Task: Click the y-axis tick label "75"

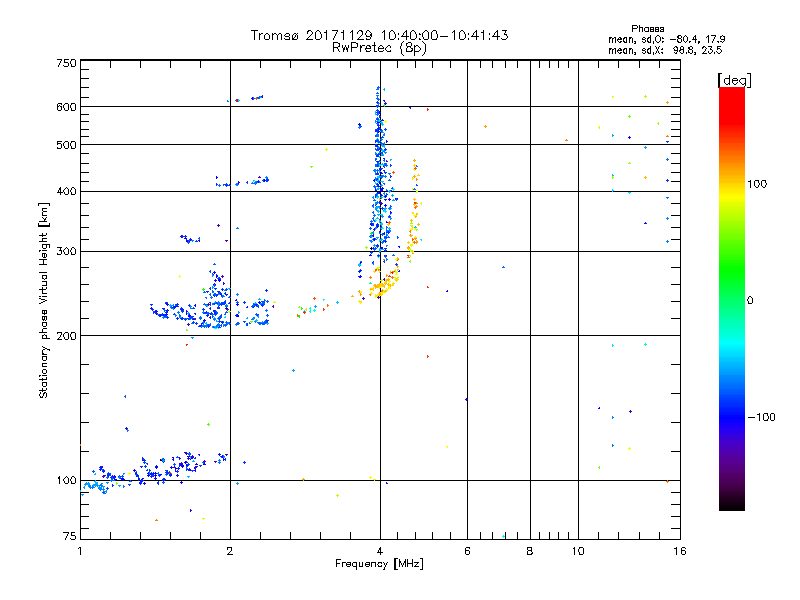Action: [x=70, y=536]
